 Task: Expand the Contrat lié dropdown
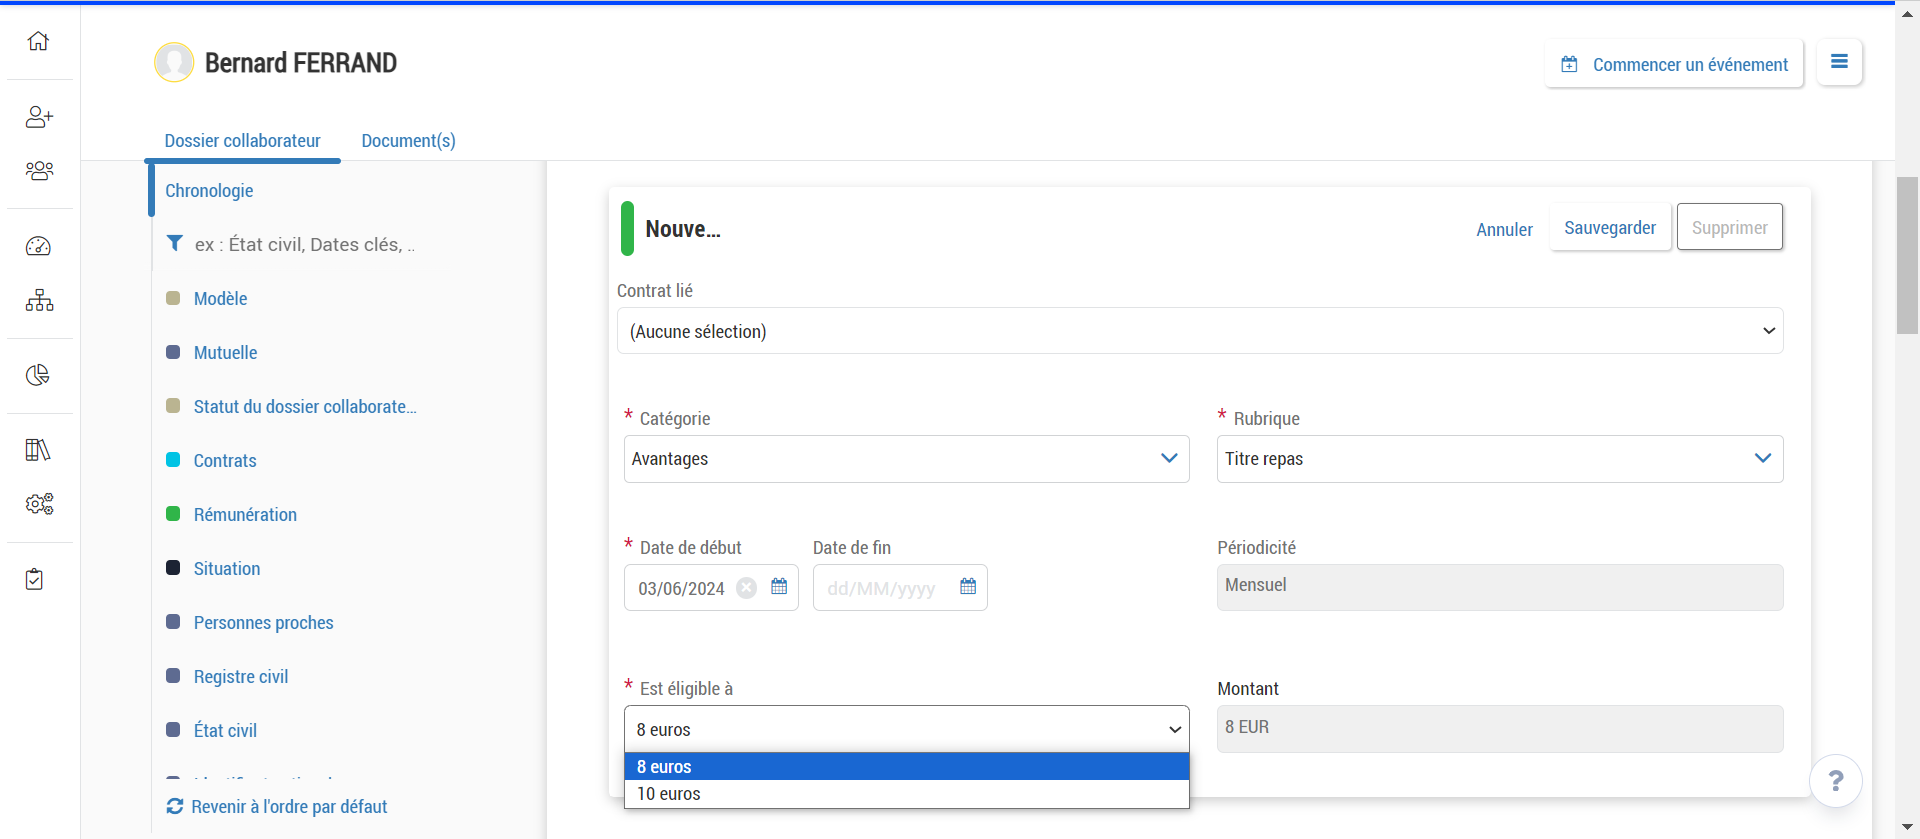[1199, 331]
